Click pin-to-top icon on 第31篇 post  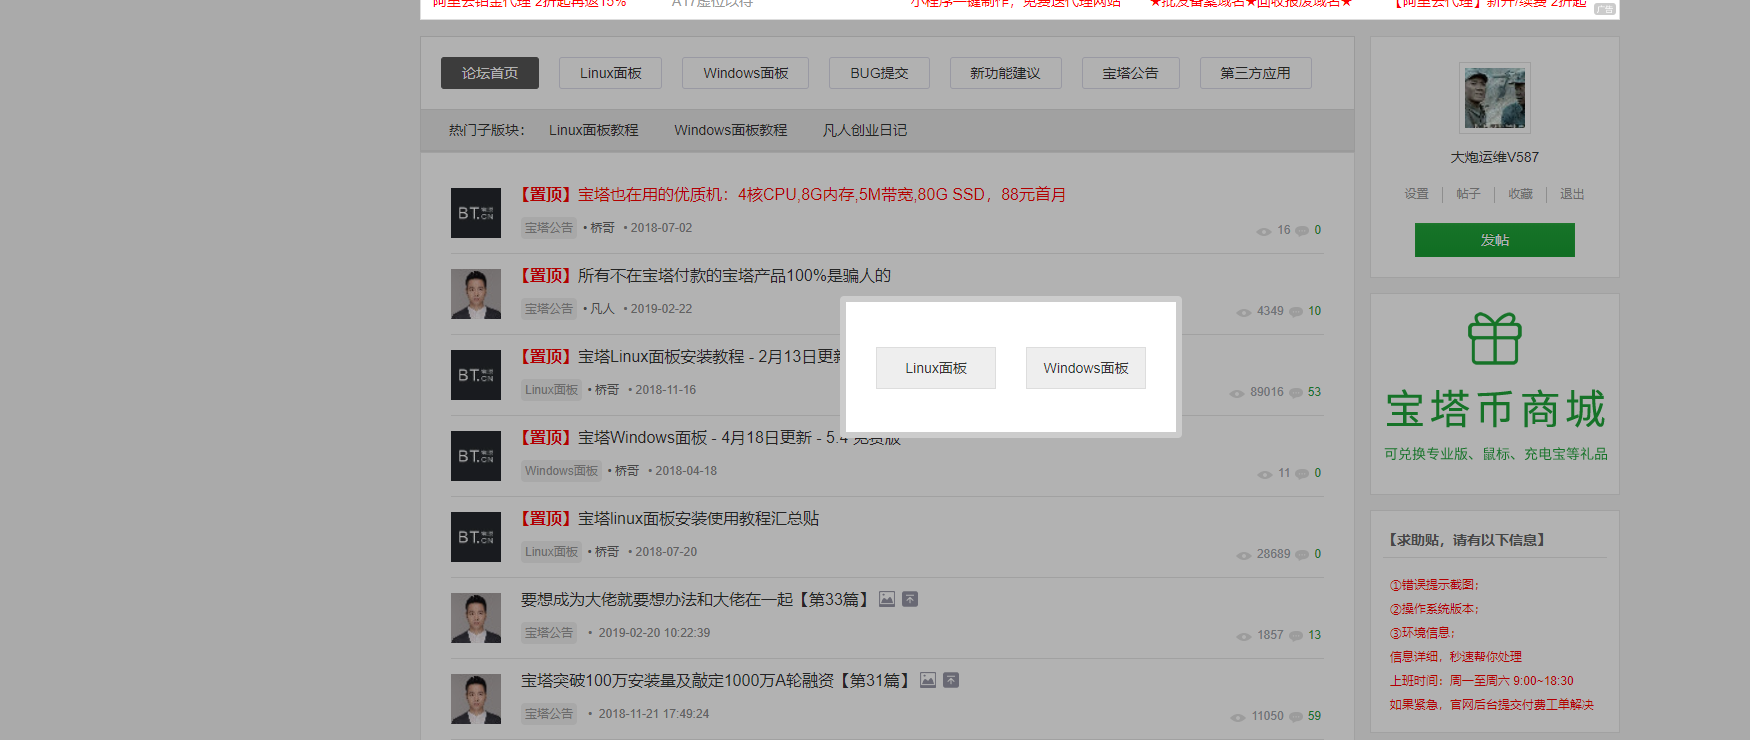tap(951, 680)
